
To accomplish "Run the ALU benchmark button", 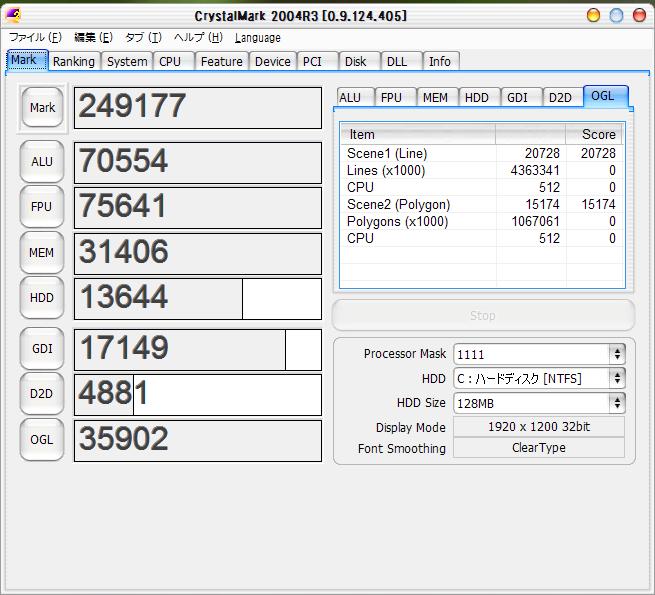I will pyautogui.click(x=42, y=162).
